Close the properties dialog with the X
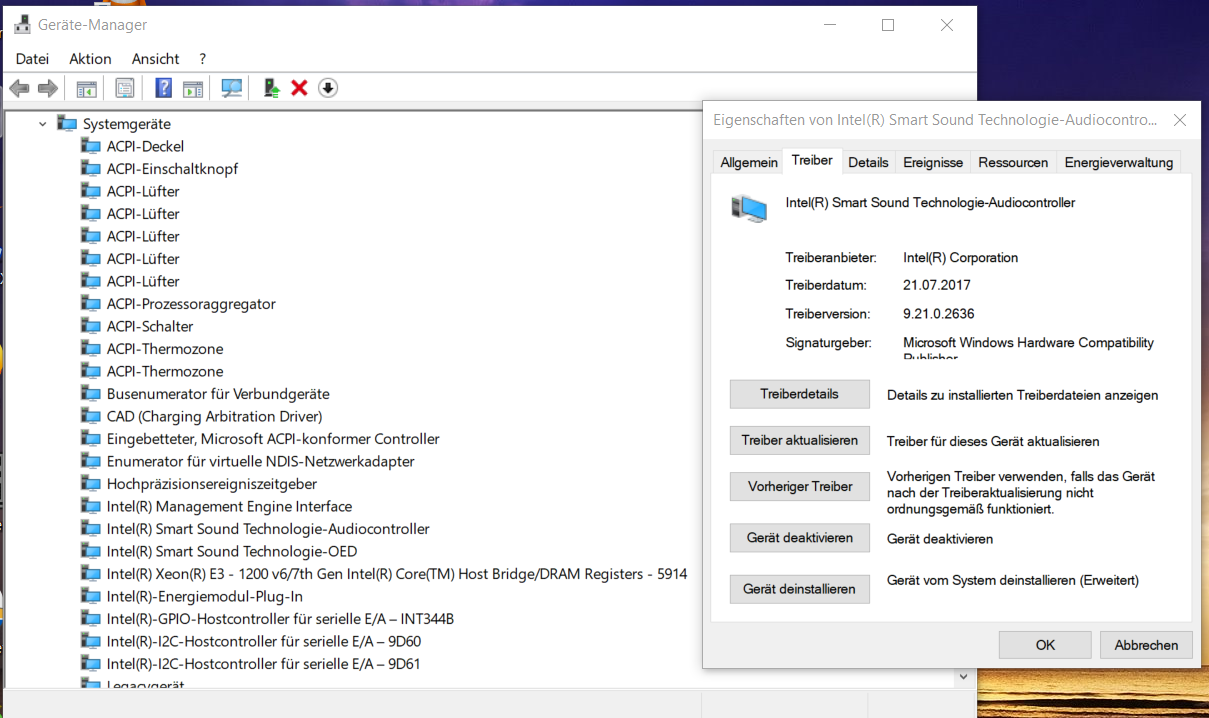Image resolution: width=1209 pixels, height=718 pixels. coord(1180,120)
